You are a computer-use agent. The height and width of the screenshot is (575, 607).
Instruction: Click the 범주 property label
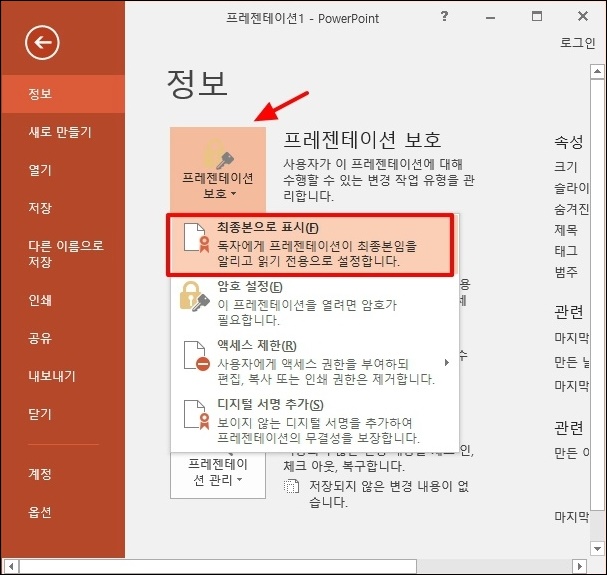pos(566,272)
